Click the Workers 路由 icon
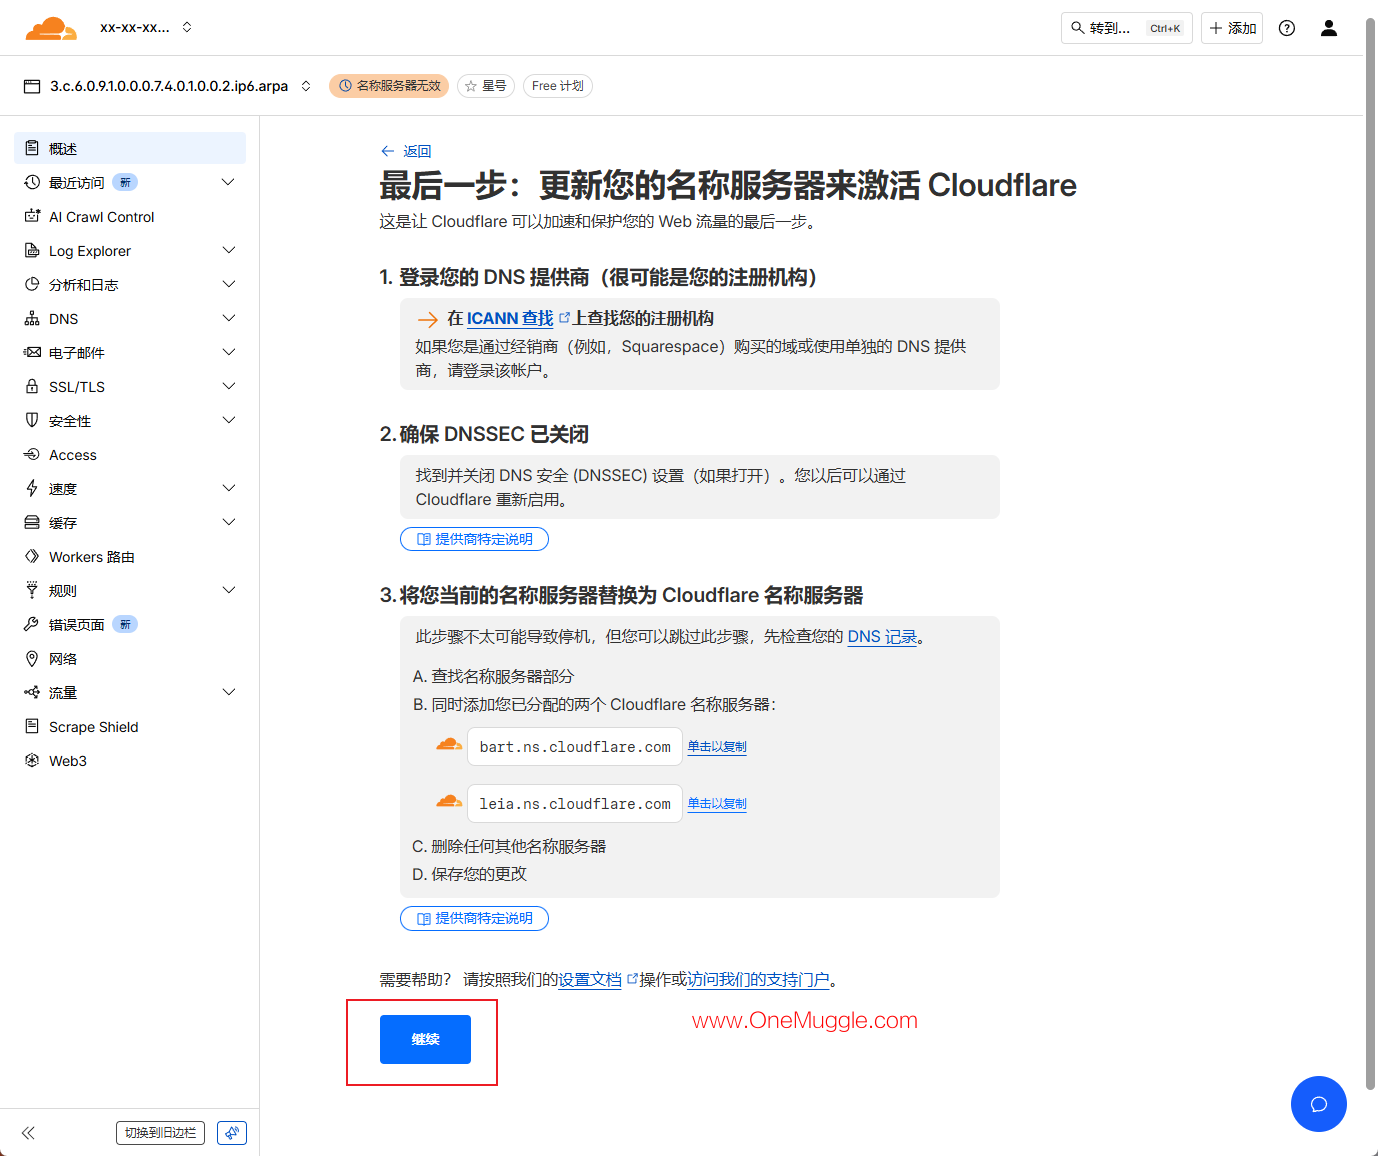Viewport: 1378px width, 1156px height. tap(32, 556)
